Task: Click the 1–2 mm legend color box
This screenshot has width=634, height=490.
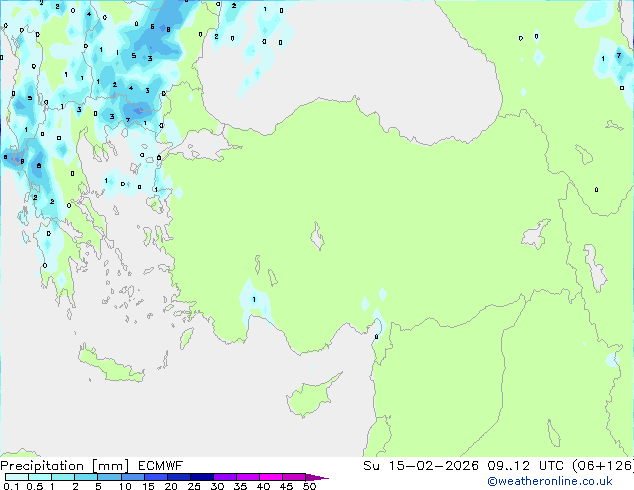Action: [63, 477]
